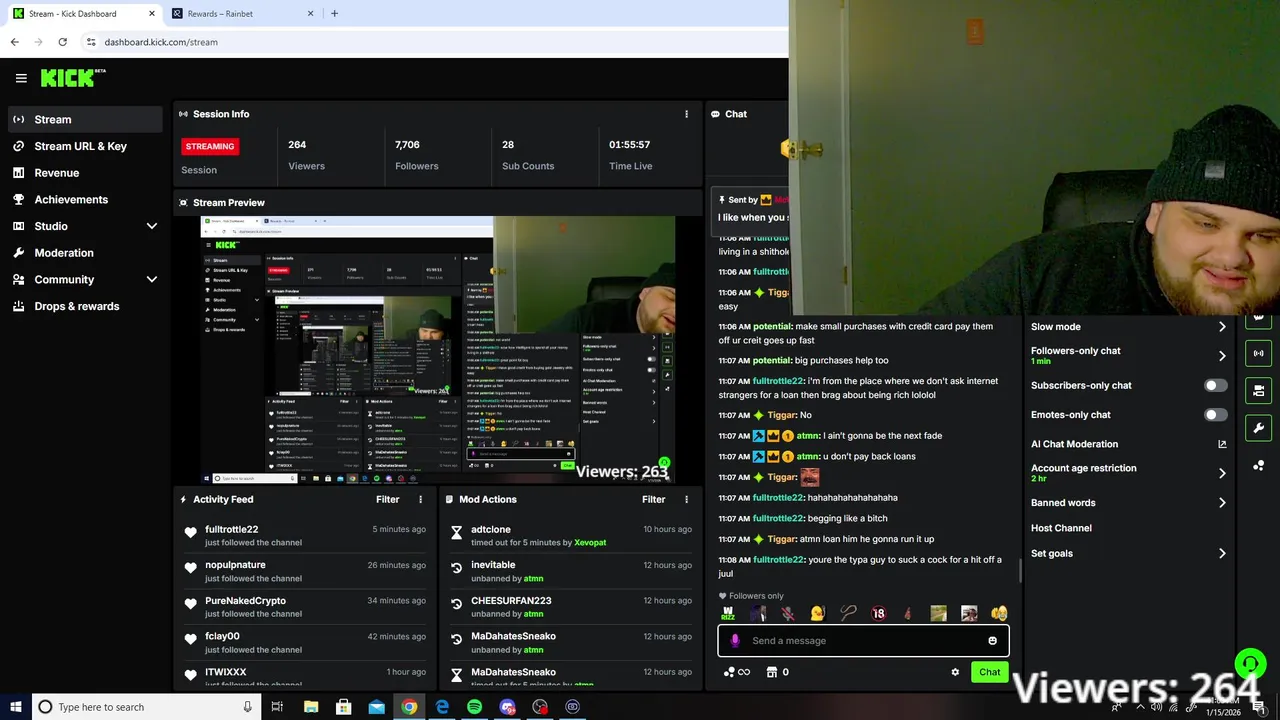Image resolution: width=1280 pixels, height=720 pixels.
Task: Click the three-dots points icon below the wrench
Action: tap(1258, 465)
